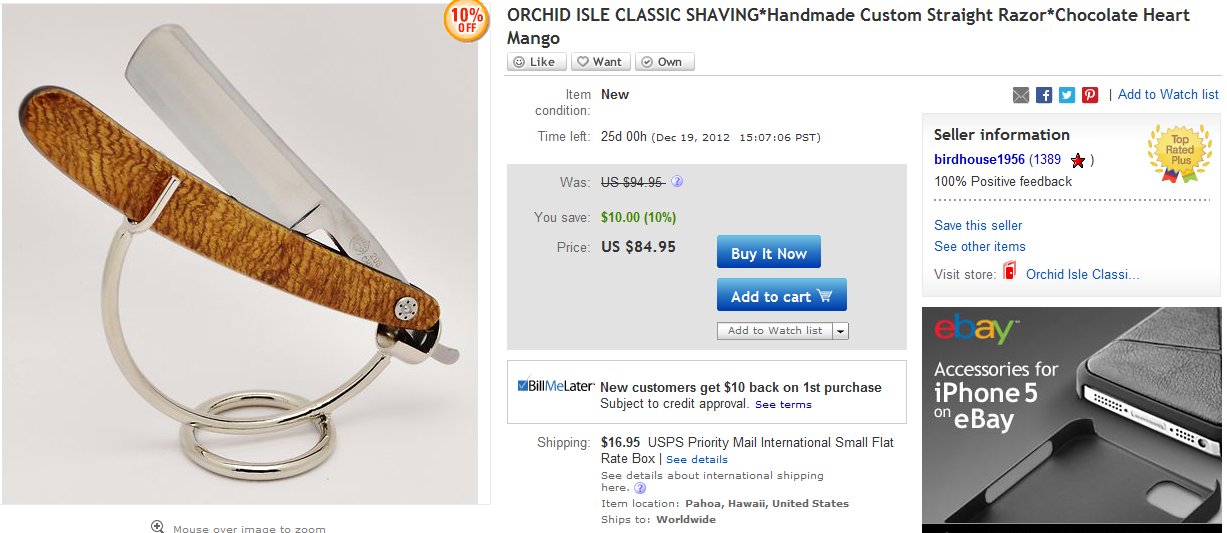
Task: Pin this item on Pinterest
Action: point(1090,95)
